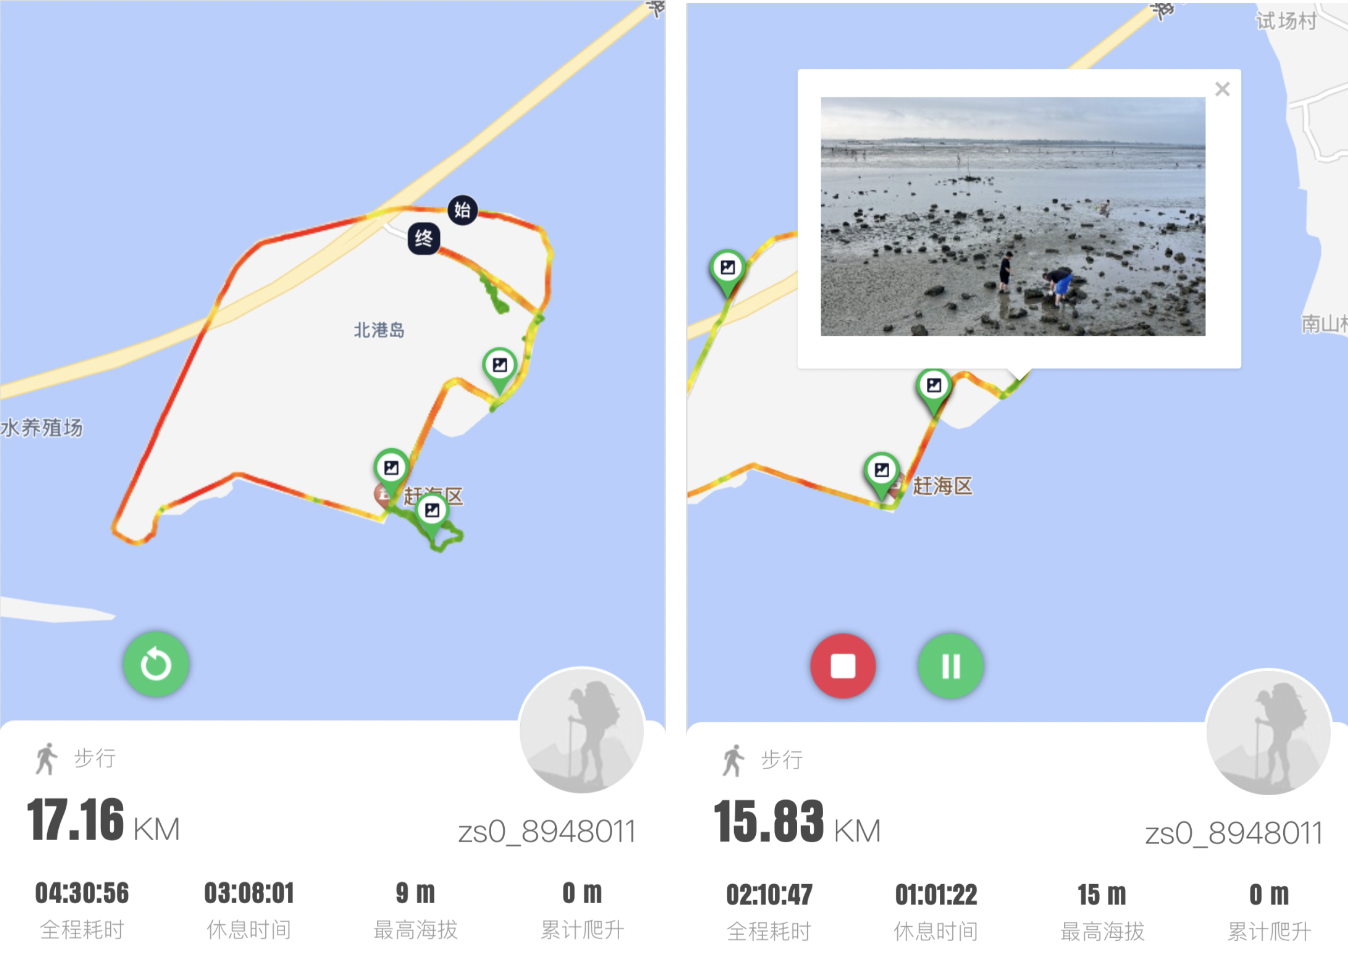Tap the 步行 walking icon in left panel
1348x960 pixels.
46,758
